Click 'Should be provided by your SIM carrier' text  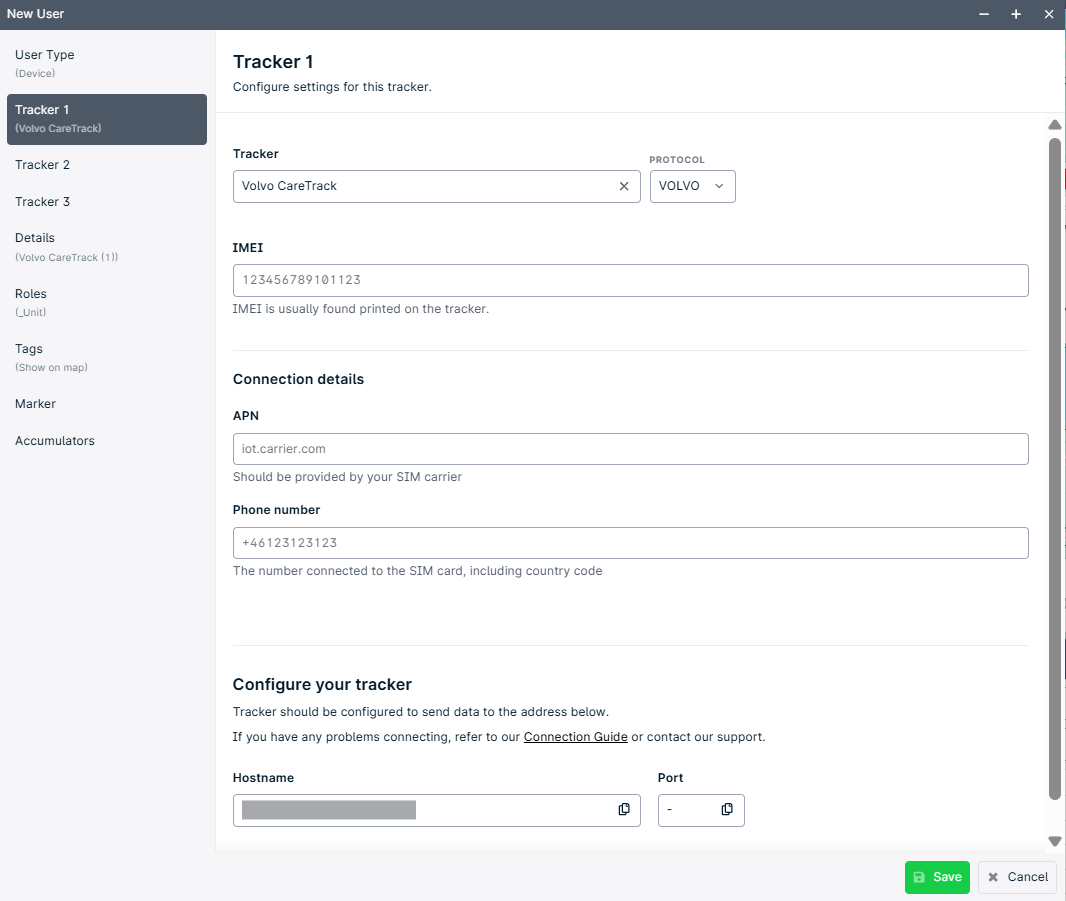point(347,477)
